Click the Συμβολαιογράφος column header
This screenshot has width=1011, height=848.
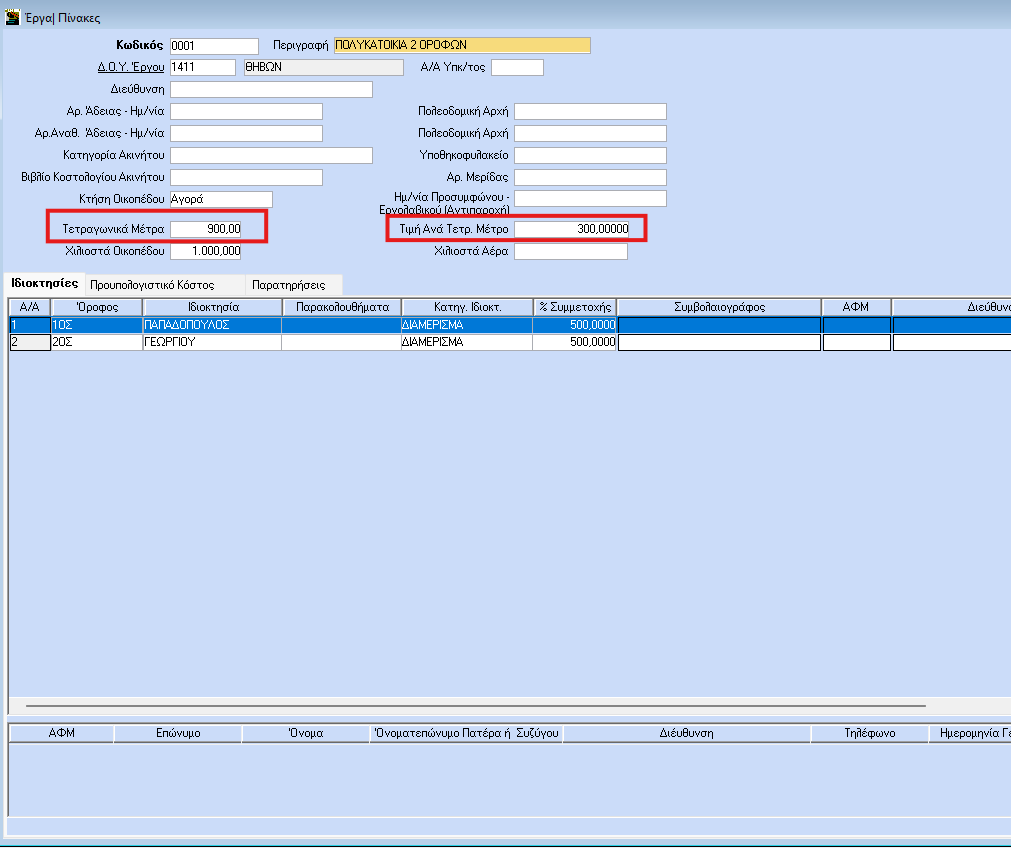pyautogui.click(x=719, y=307)
